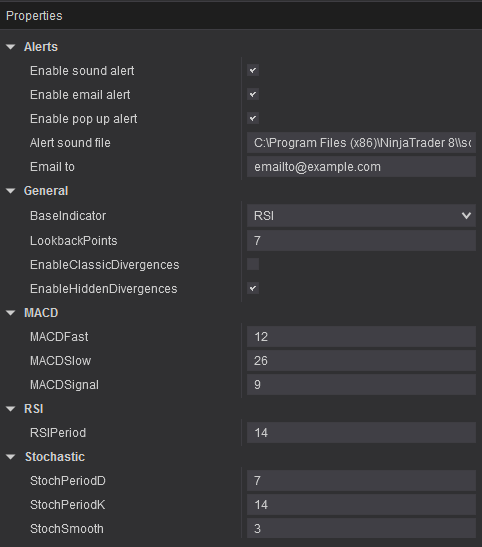Open the BaseIndicator dropdown showing RSI
The width and height of the screenshot is (482, 547).
click(361, 216)
